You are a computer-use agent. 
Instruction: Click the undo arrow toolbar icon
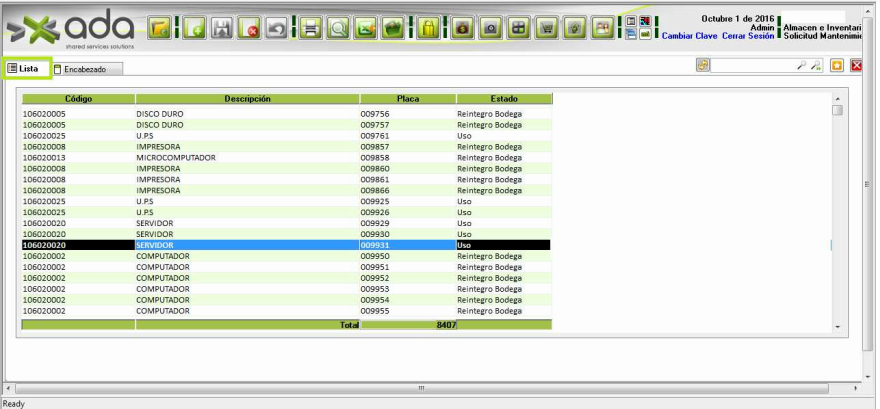pos(278,31)
